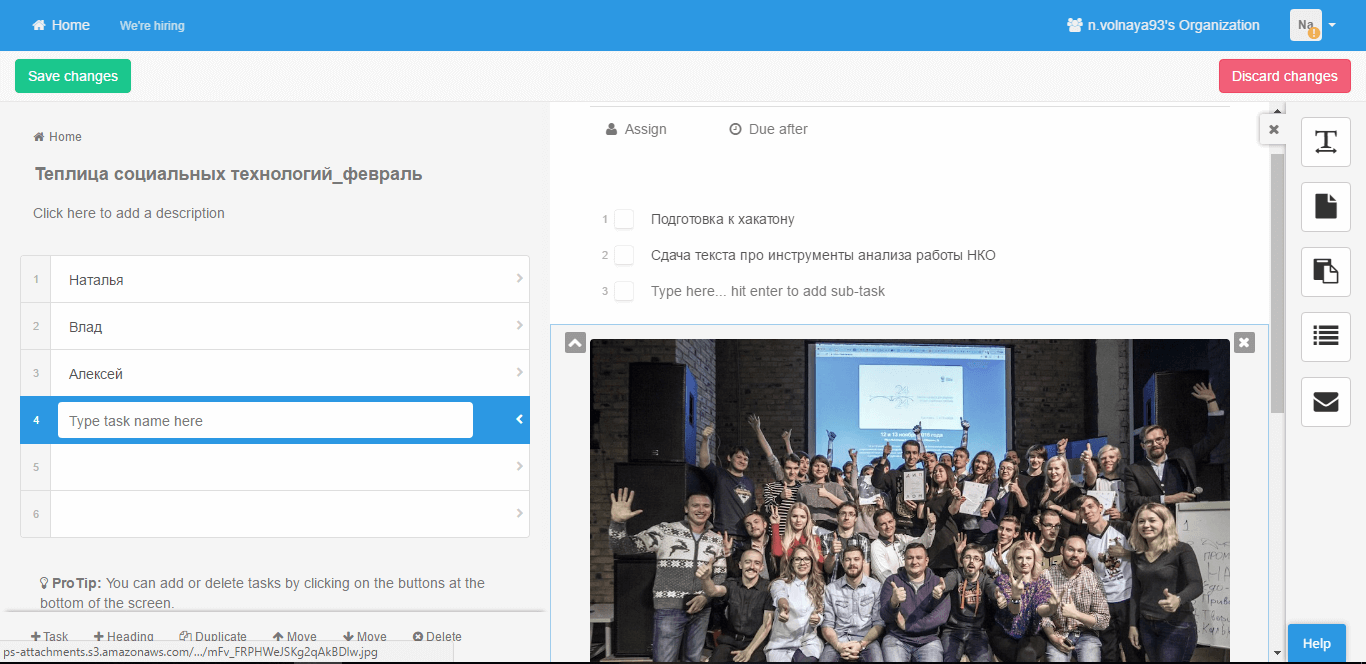Focus the 'Type task name here' field

pyautogui.click(x=265, y=421)
